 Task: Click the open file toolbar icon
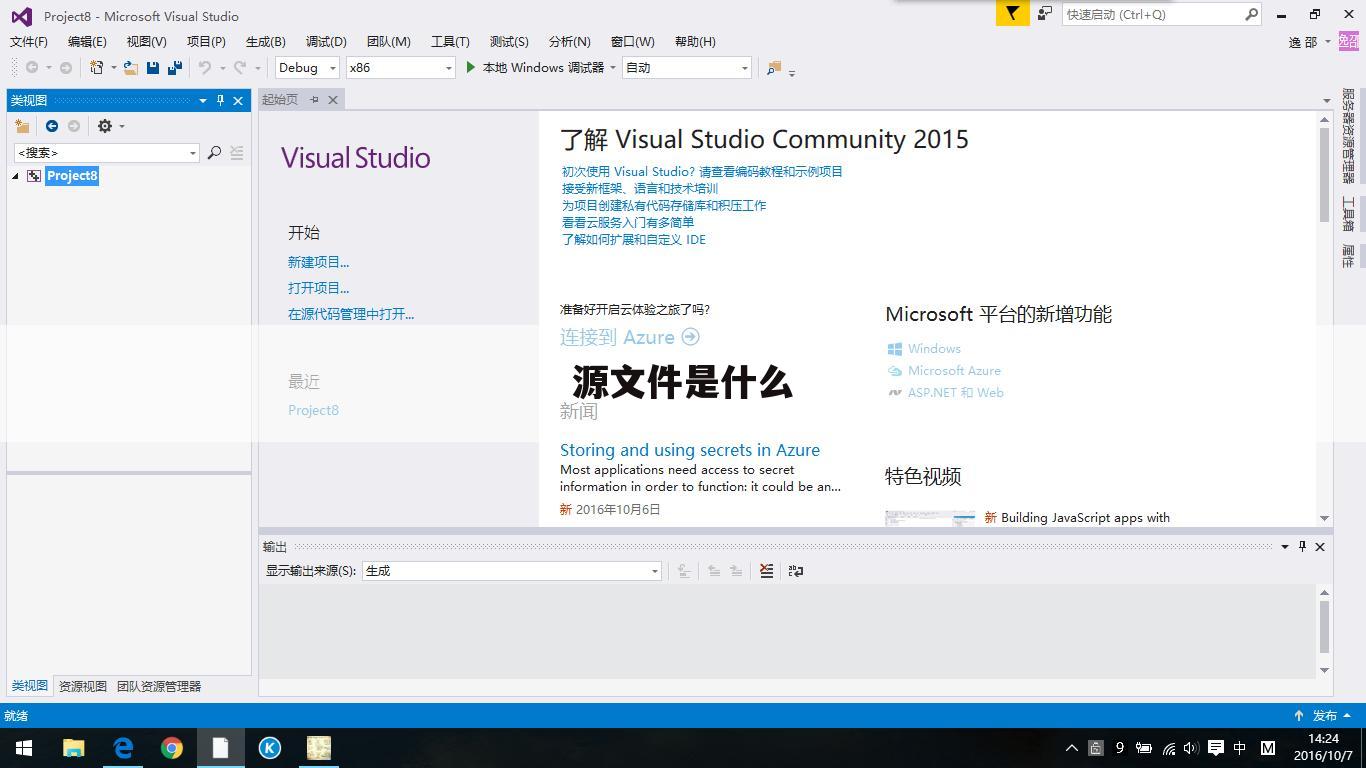click(130, 68)
